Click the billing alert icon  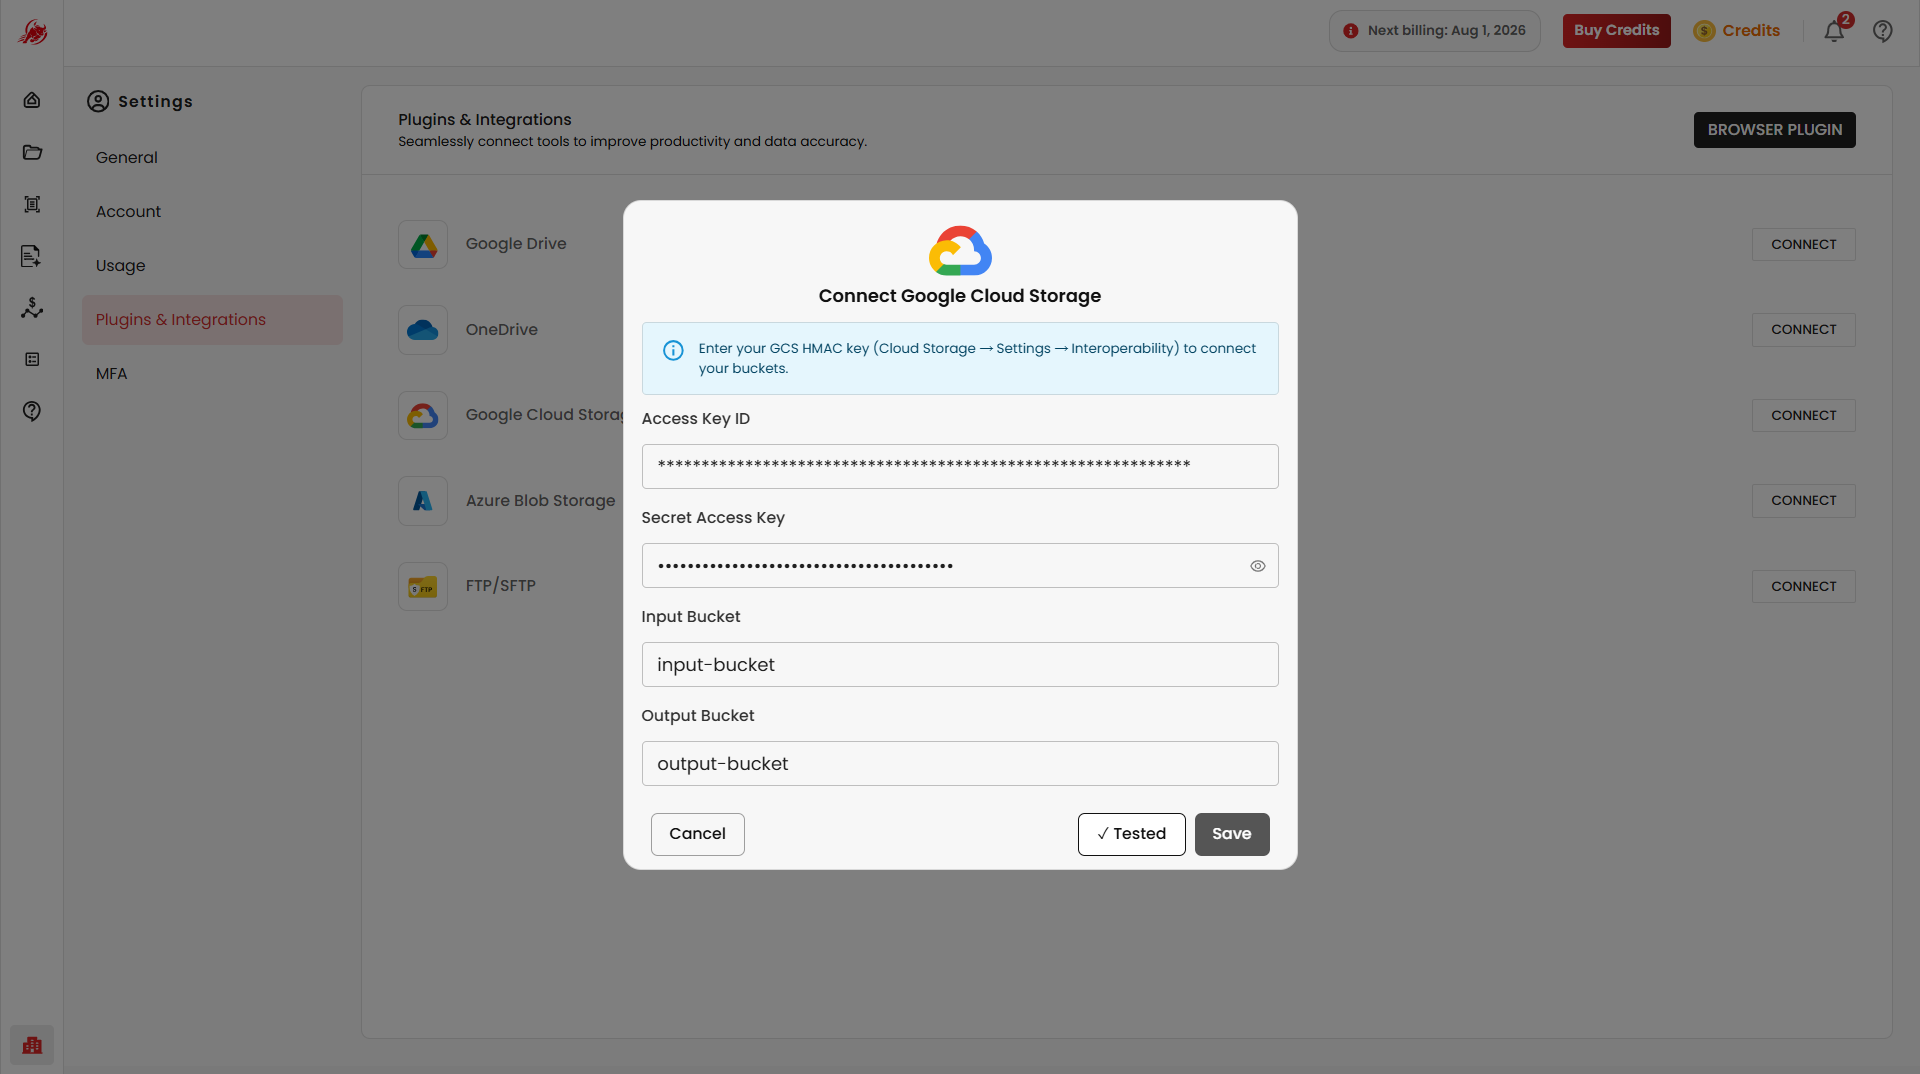pos(1351,31)
